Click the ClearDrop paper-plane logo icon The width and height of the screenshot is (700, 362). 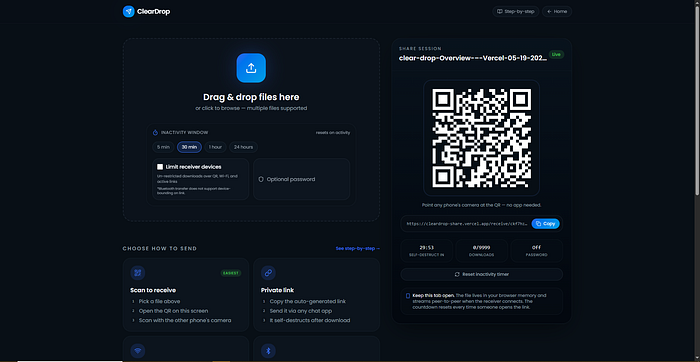[x=129, y=12]
